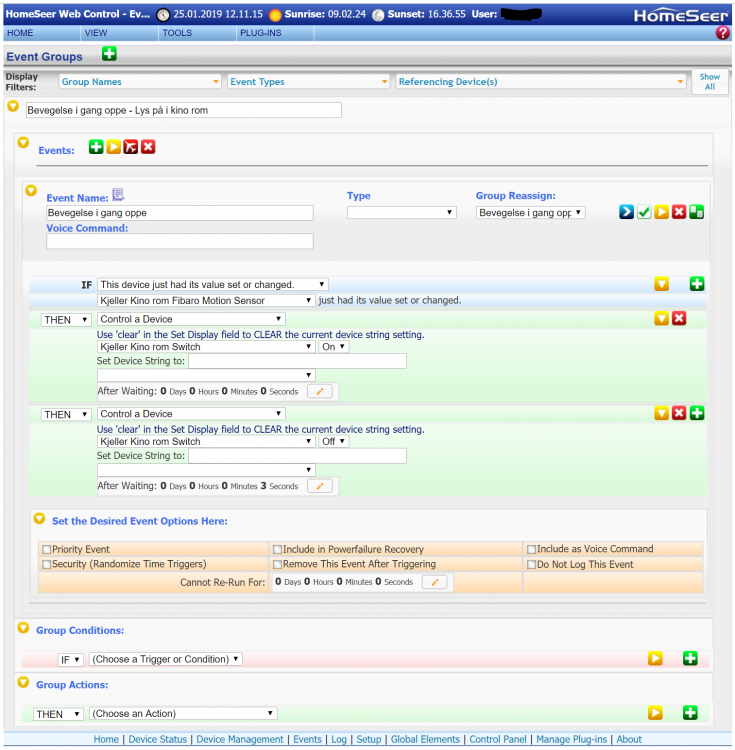Click the Voice Command text field
Viewport: 735px width, 750px height.
[180, 241]
